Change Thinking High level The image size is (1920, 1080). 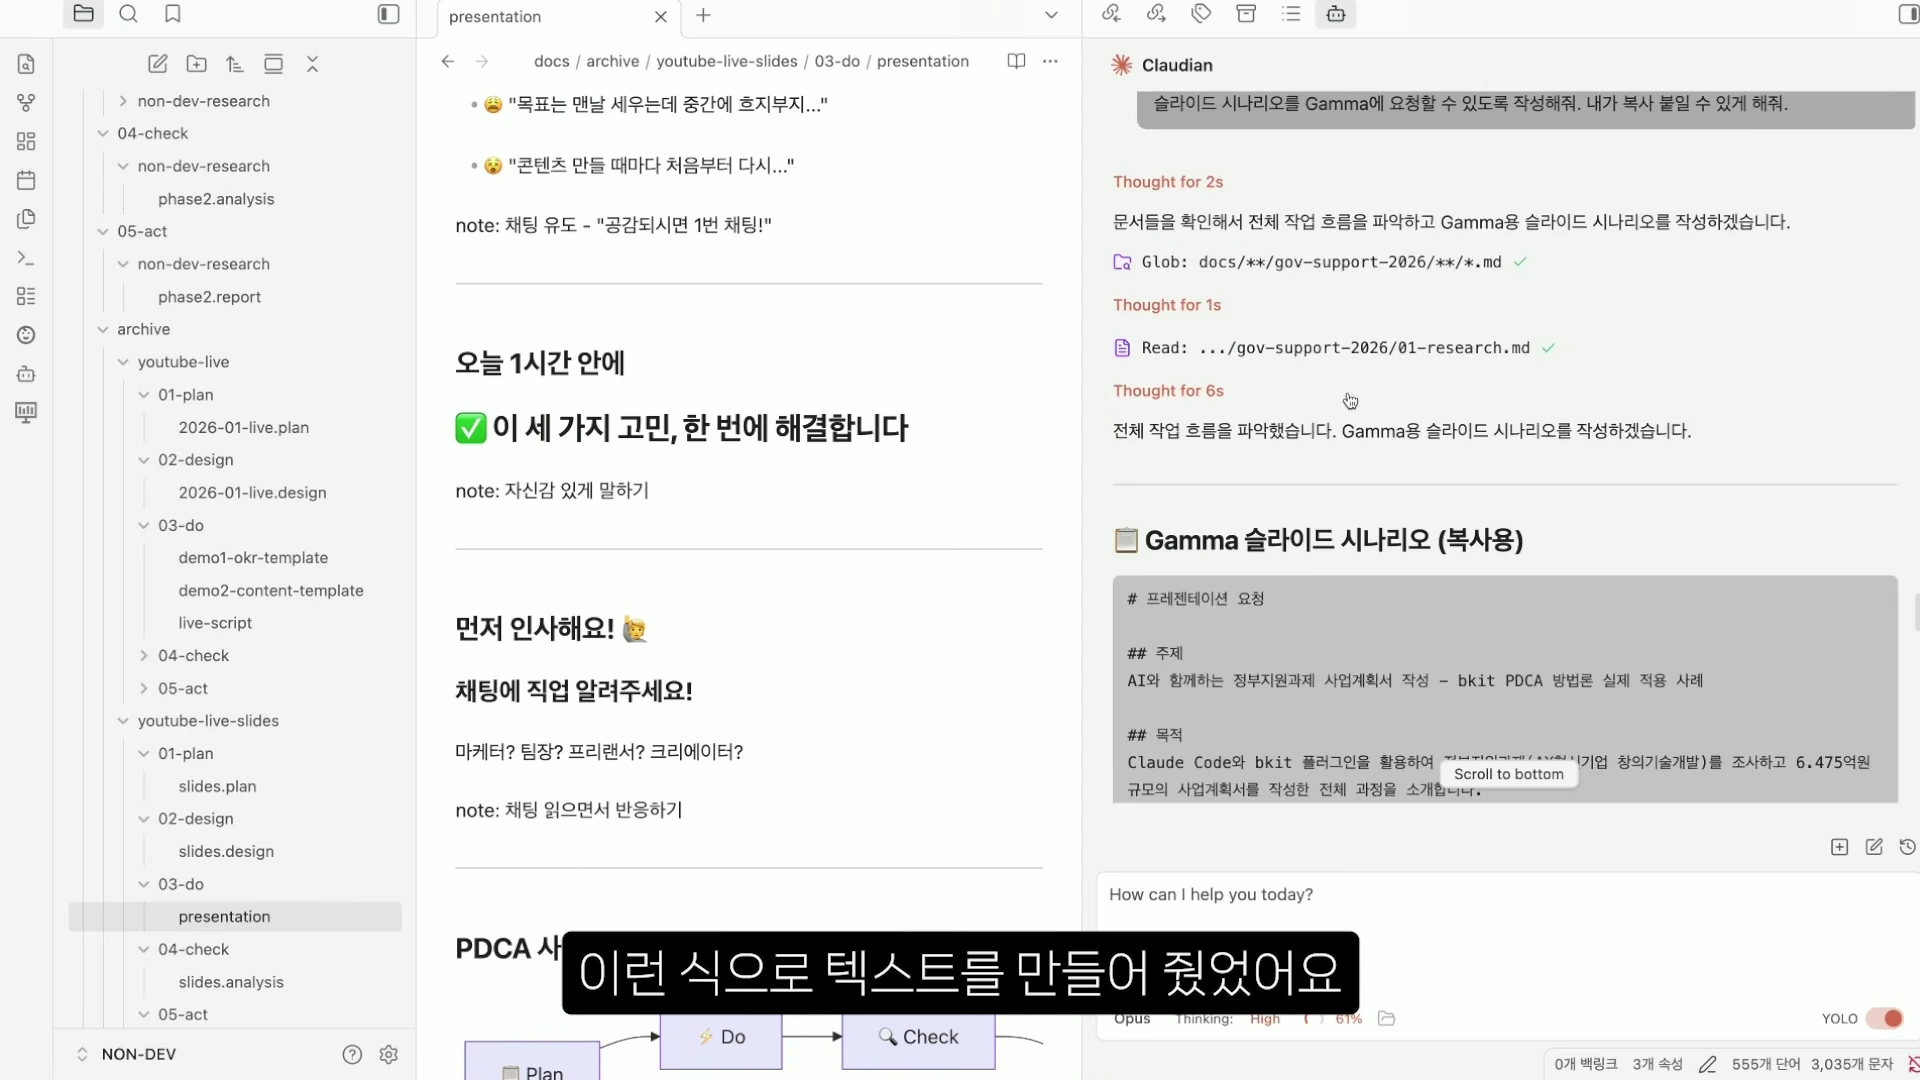click(x=1265, y=1018)
